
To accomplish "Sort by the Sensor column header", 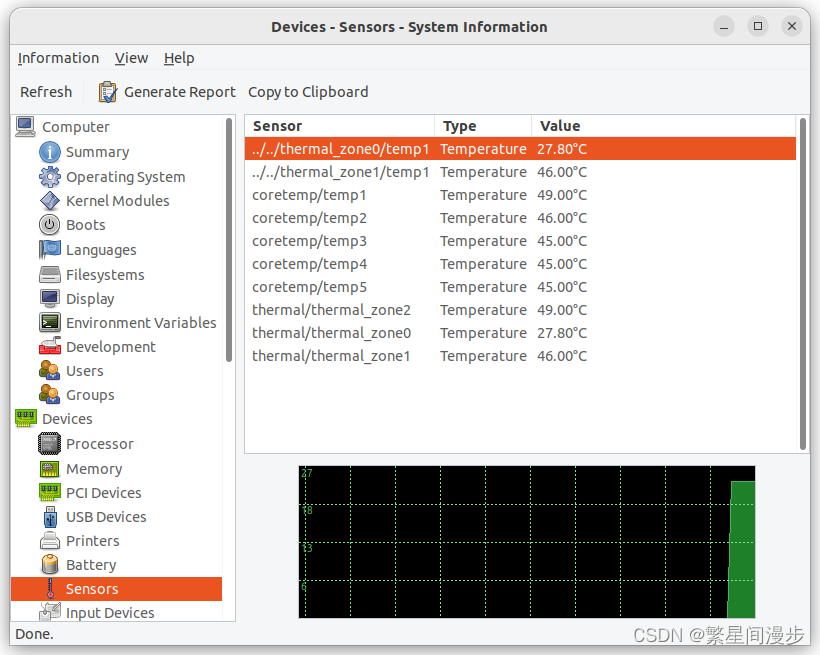I will coord(339,126).
